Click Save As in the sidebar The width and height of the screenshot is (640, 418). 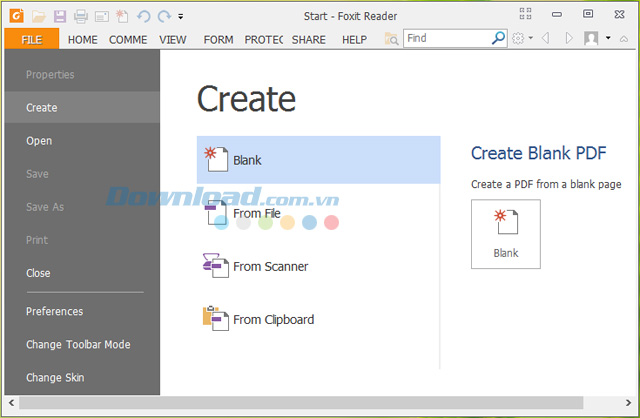pos(45,207)
